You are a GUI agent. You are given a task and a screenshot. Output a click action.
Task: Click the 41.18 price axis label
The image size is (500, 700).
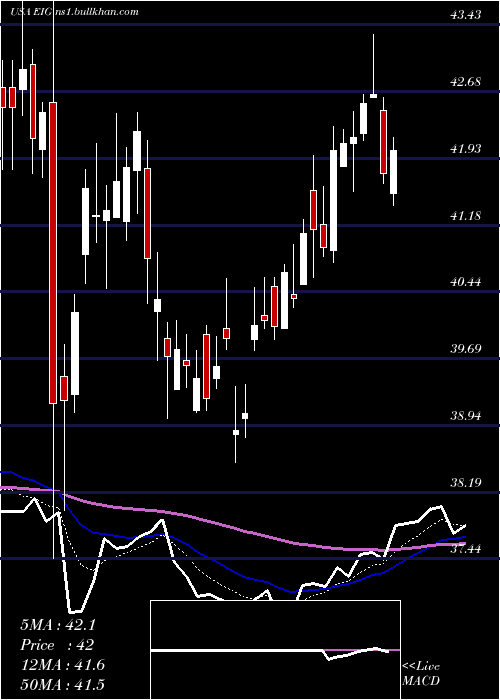click(x=466, y=216)
